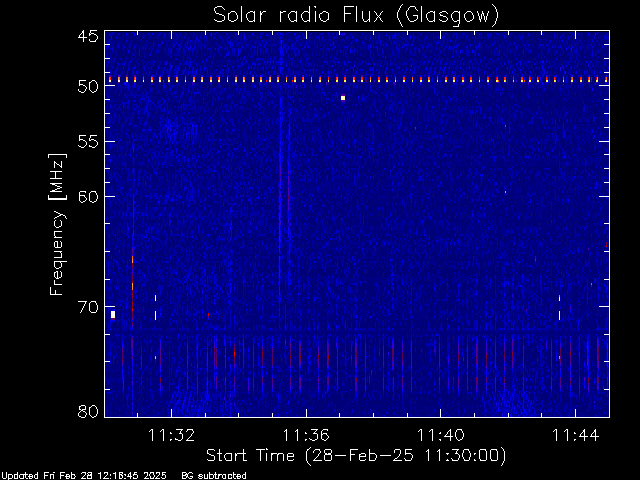Click the 'Updated Fri Feb 28 12:16:45 2025' text
This screenshot has height=480, width=640.
[84, 476]
